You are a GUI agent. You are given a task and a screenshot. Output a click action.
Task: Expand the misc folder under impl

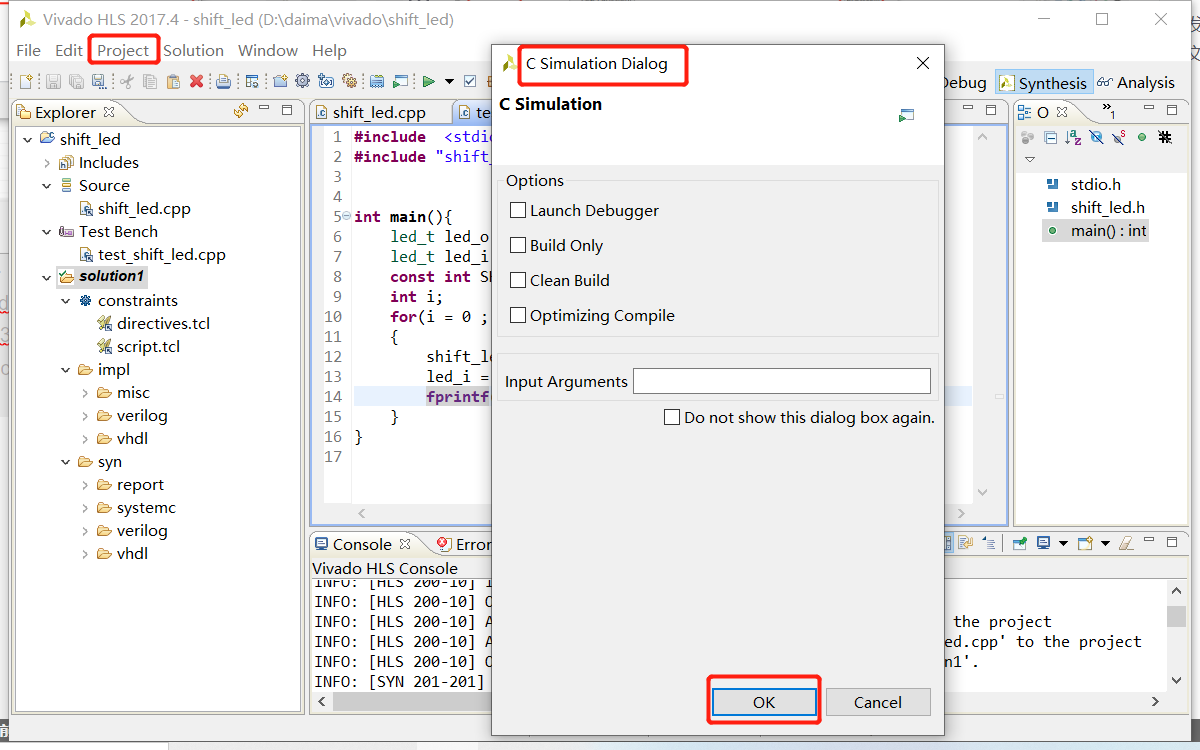(85, 392)
